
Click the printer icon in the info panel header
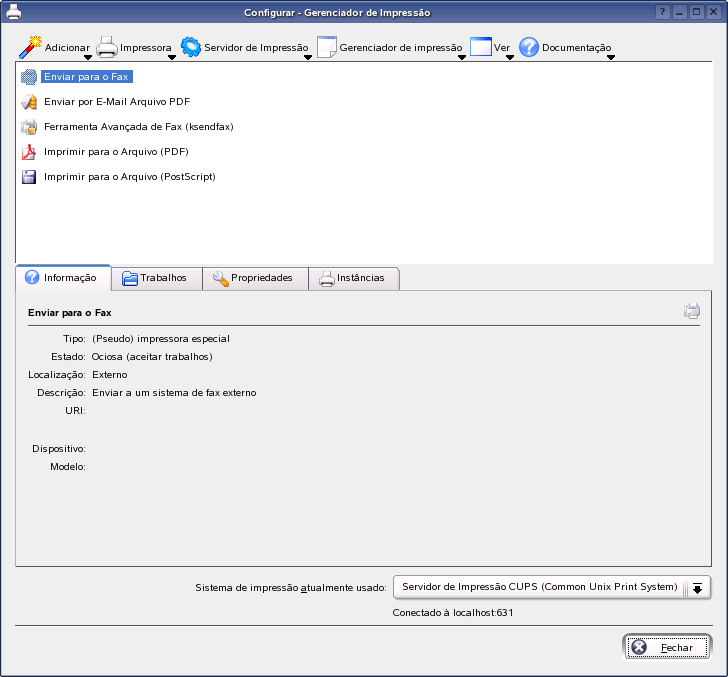pyautogui.click(x=692, y=311)
